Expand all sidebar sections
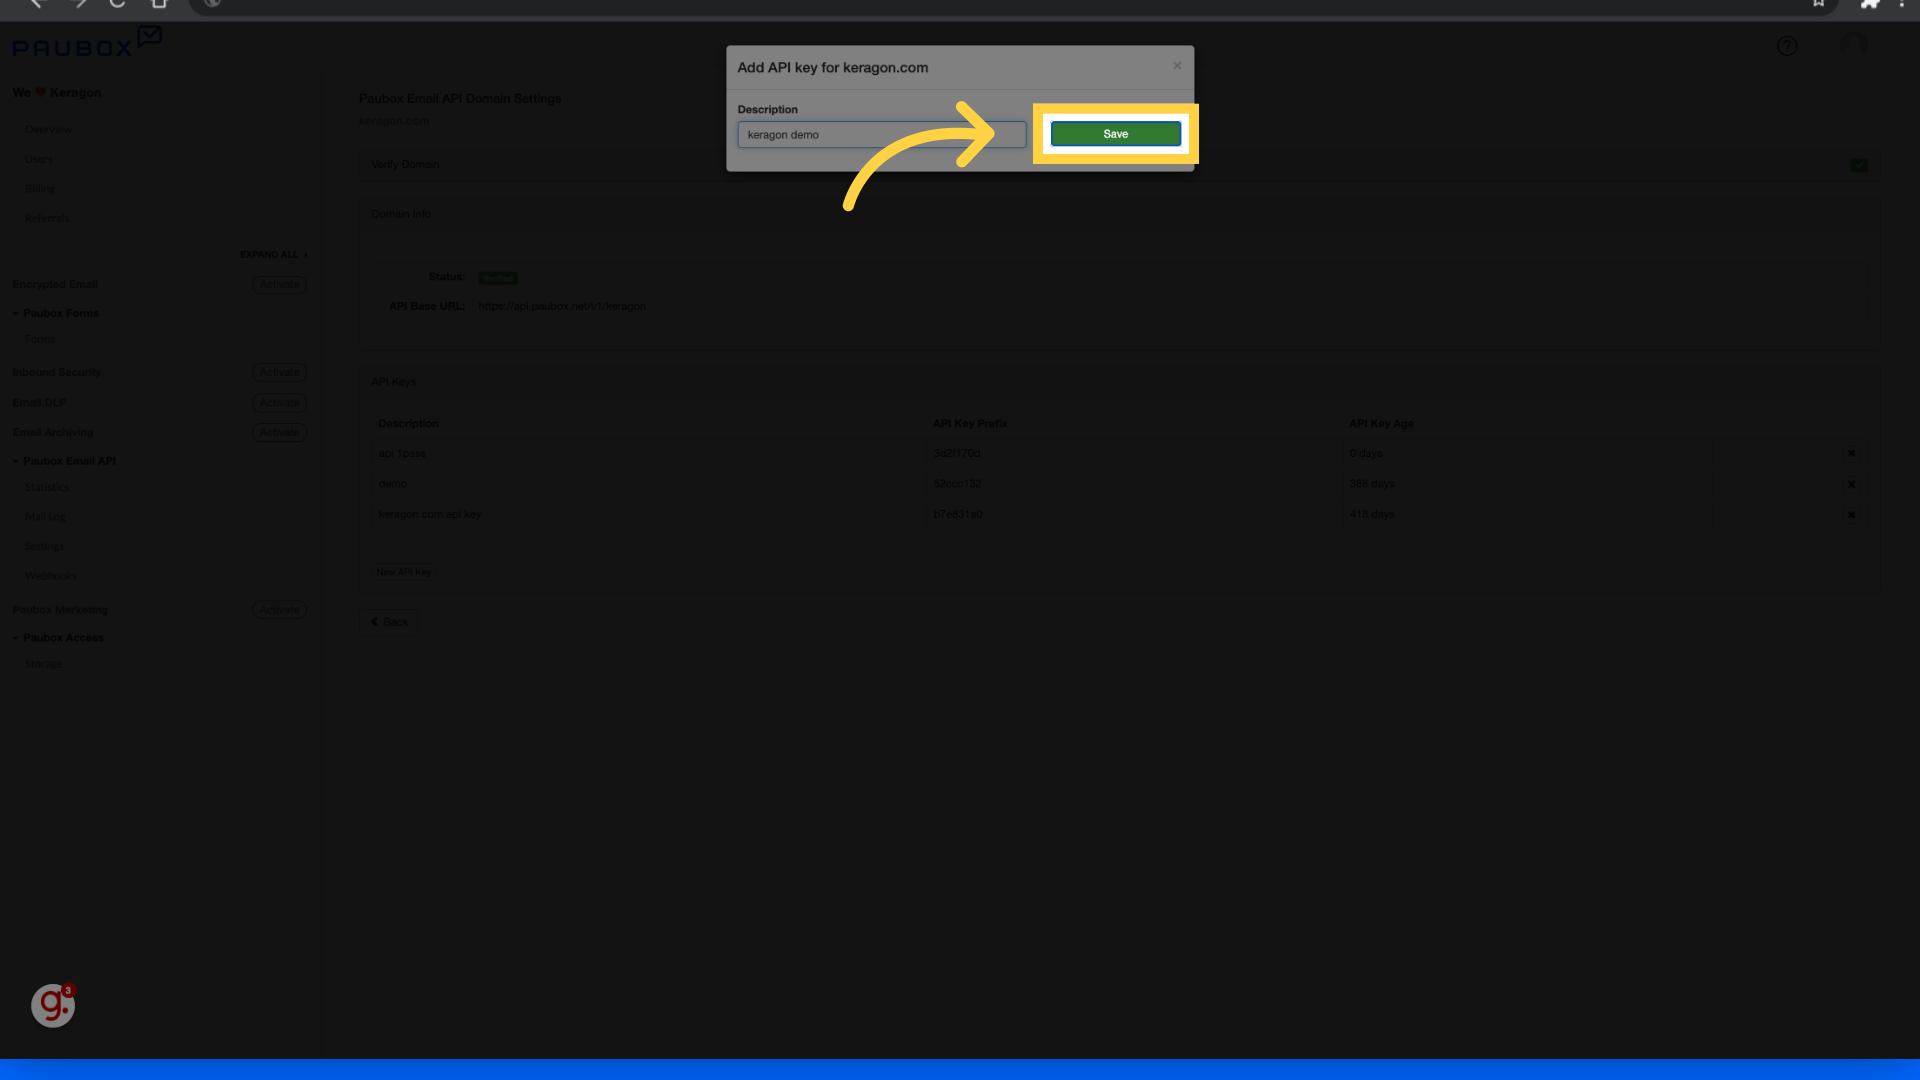1920x1080 pixels. 273,255
